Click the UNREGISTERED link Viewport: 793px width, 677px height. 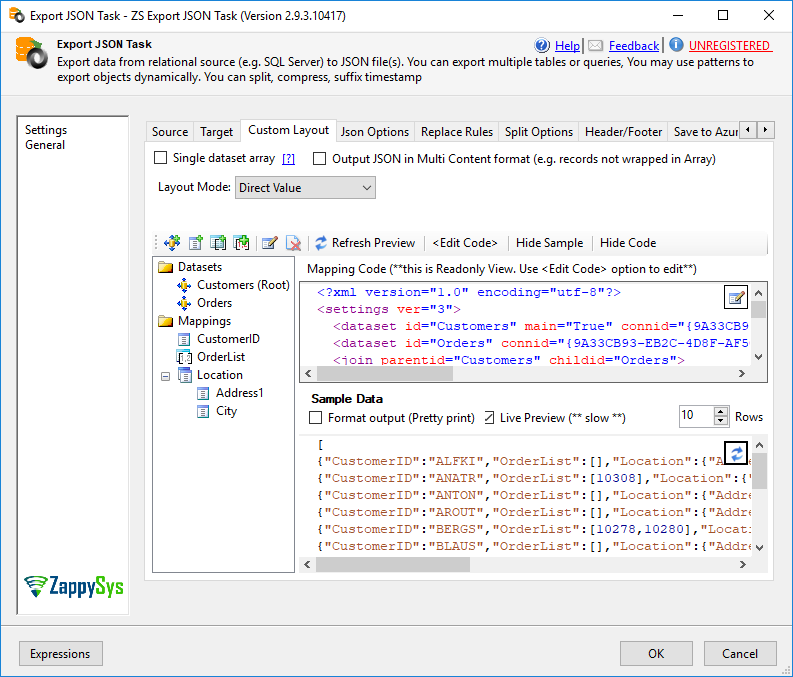click(x=729, y=46)
